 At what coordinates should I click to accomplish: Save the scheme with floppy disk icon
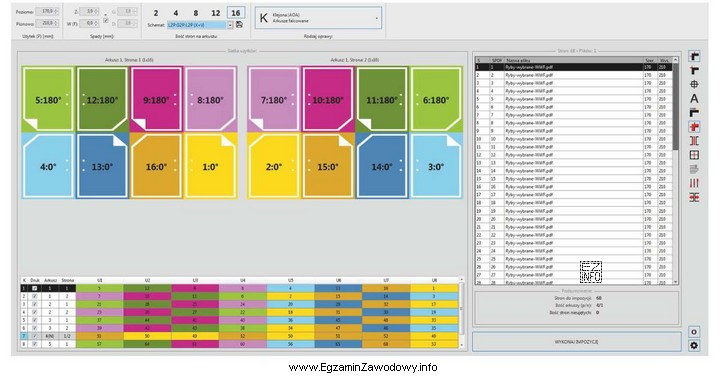click(239, 25)
